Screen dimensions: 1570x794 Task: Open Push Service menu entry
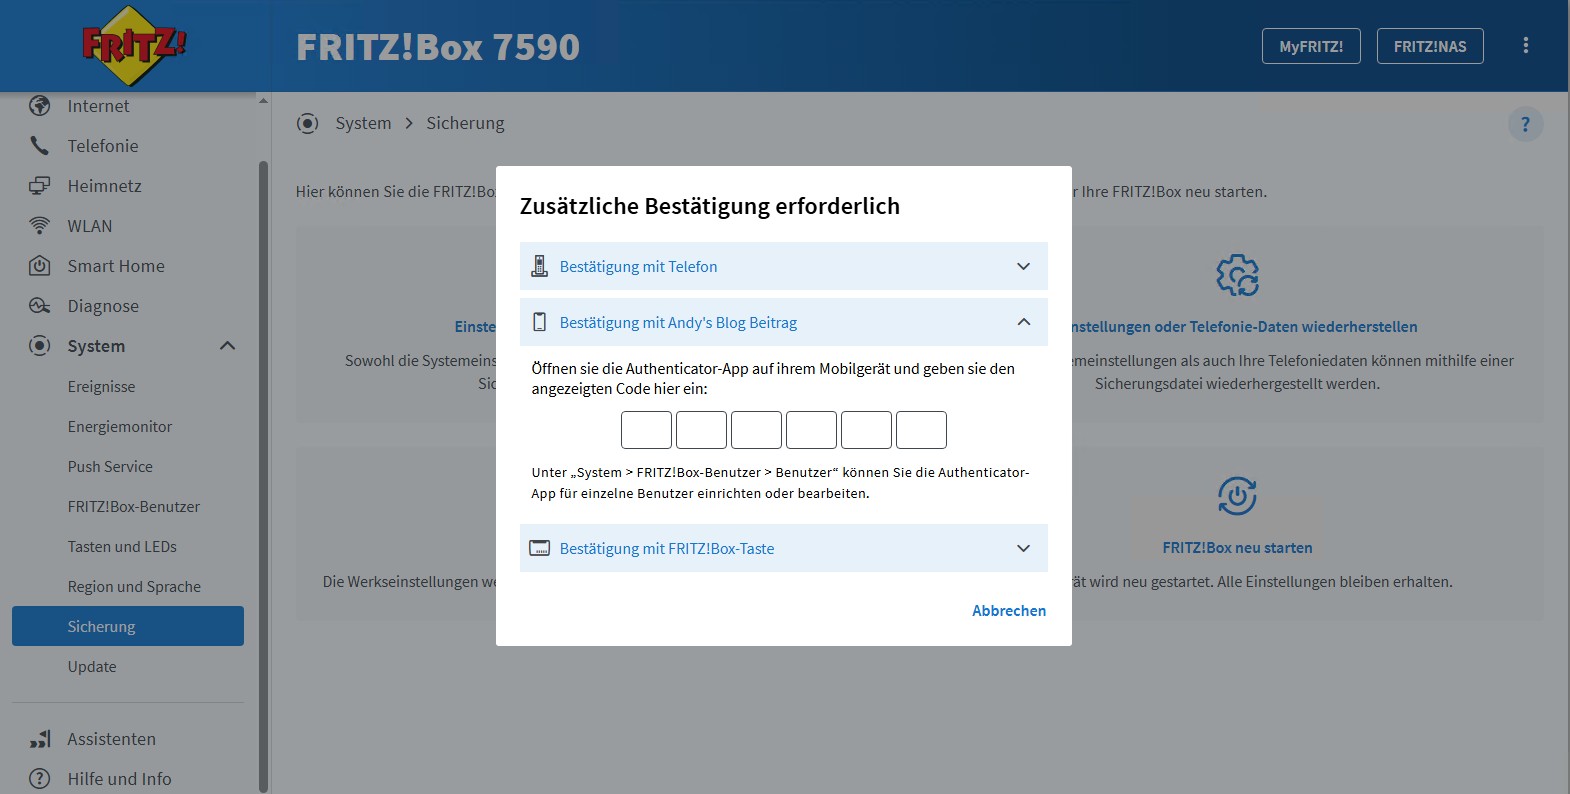click(110, 466)
